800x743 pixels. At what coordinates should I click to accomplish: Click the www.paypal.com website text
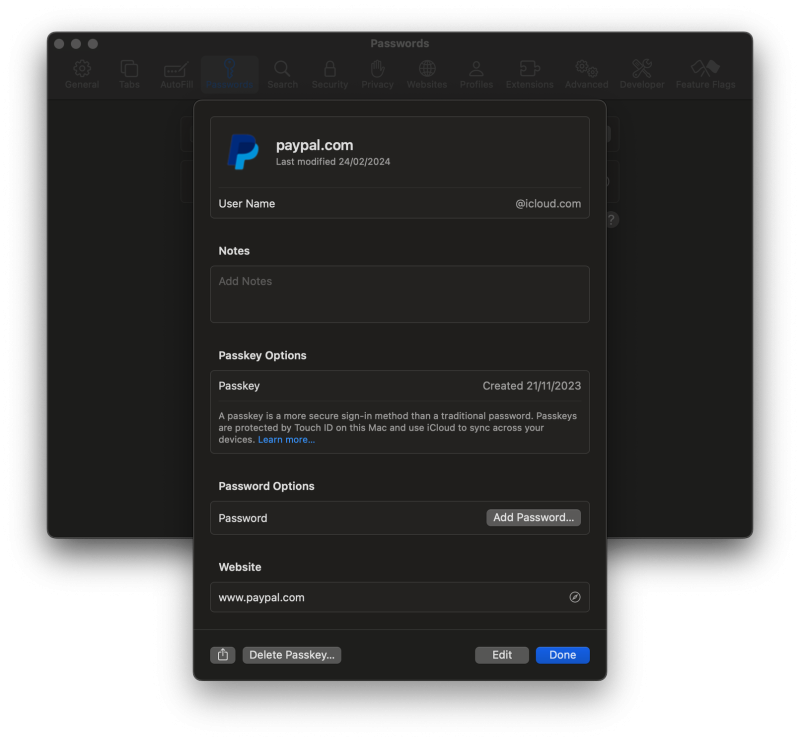(261, 598)
